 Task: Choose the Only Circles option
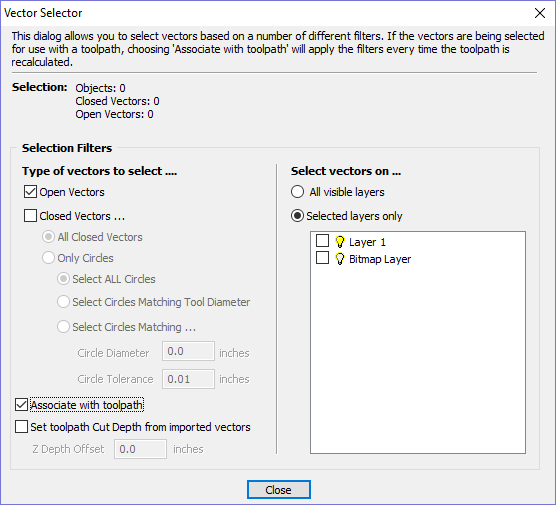[x=48, y=258]
